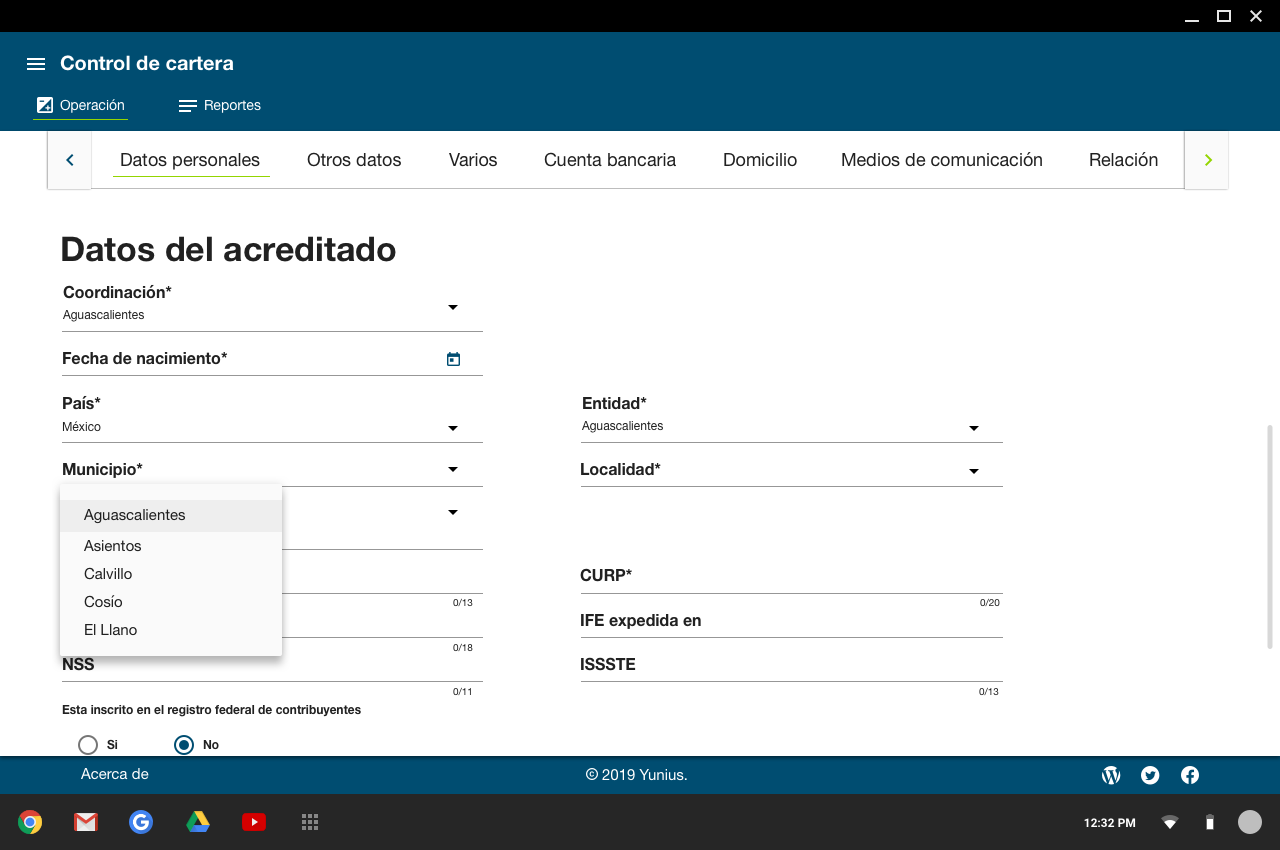
Task: Open the WordPress link in the footer
Action: [x=1111, y=775]
